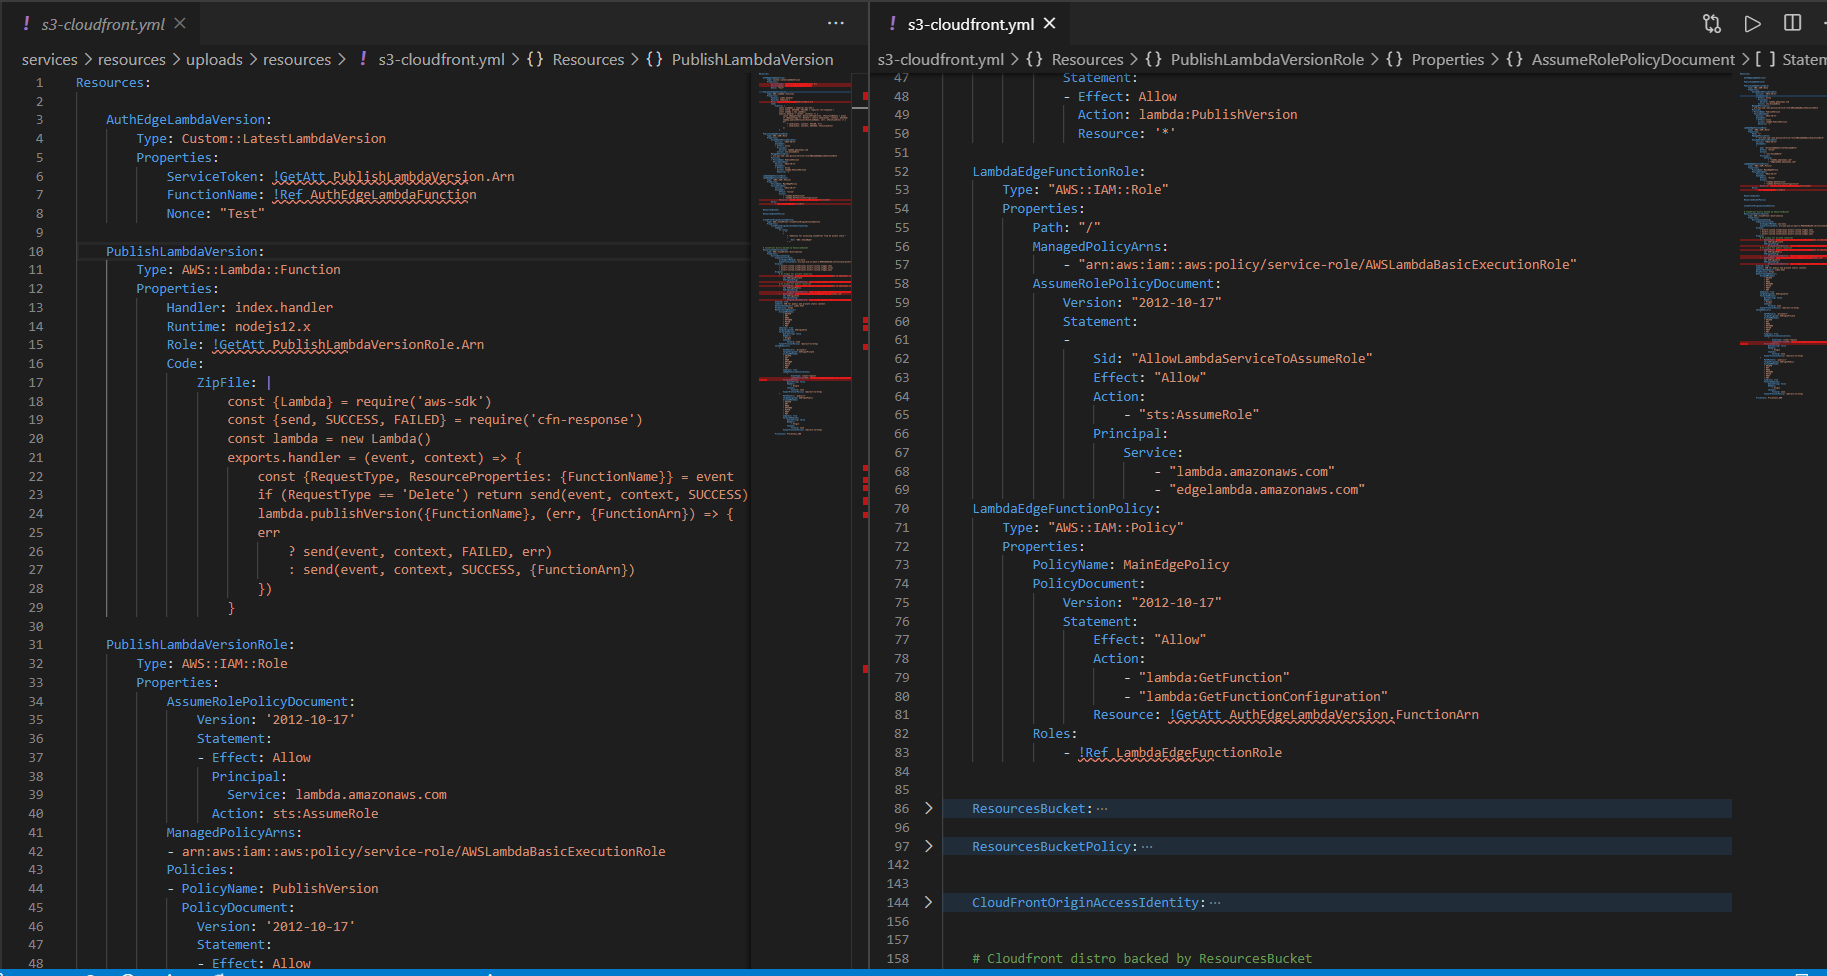Close the left pane's s3-cloudfront.yml tab
This screenshot has width=1827, height=976.
pyautogui.click(x=180, y=23)
